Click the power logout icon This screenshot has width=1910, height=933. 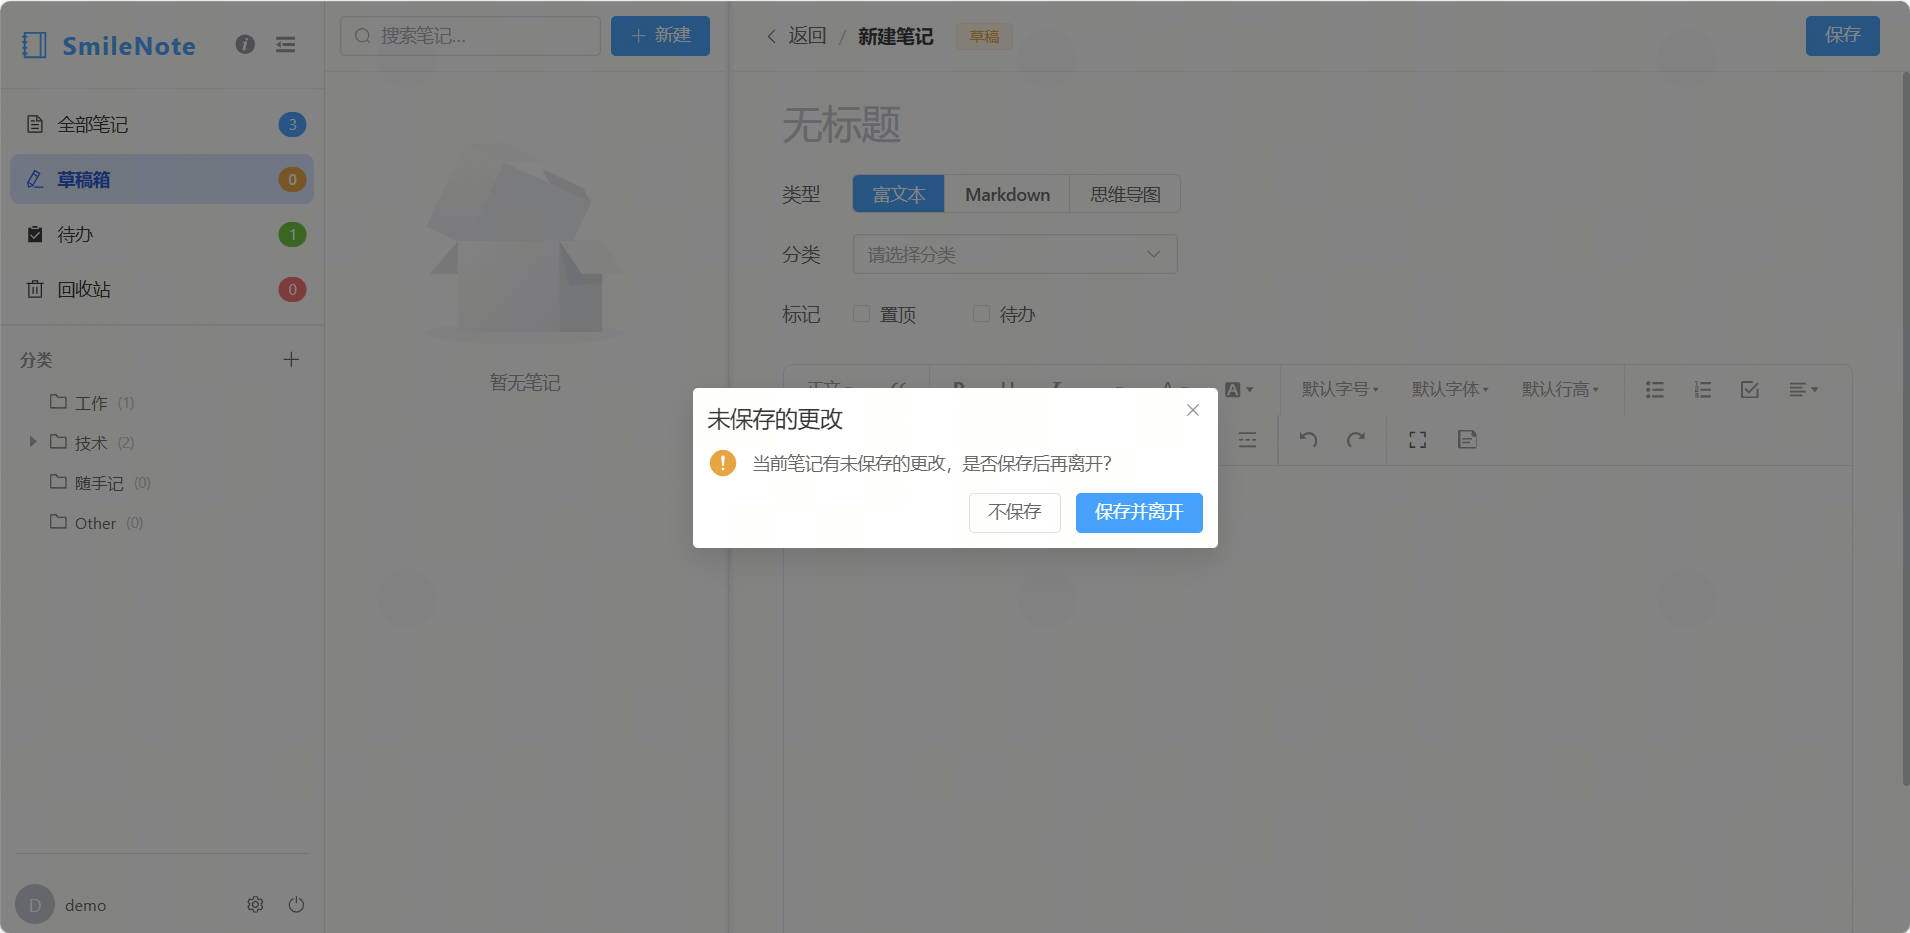(x=296, y=904)
